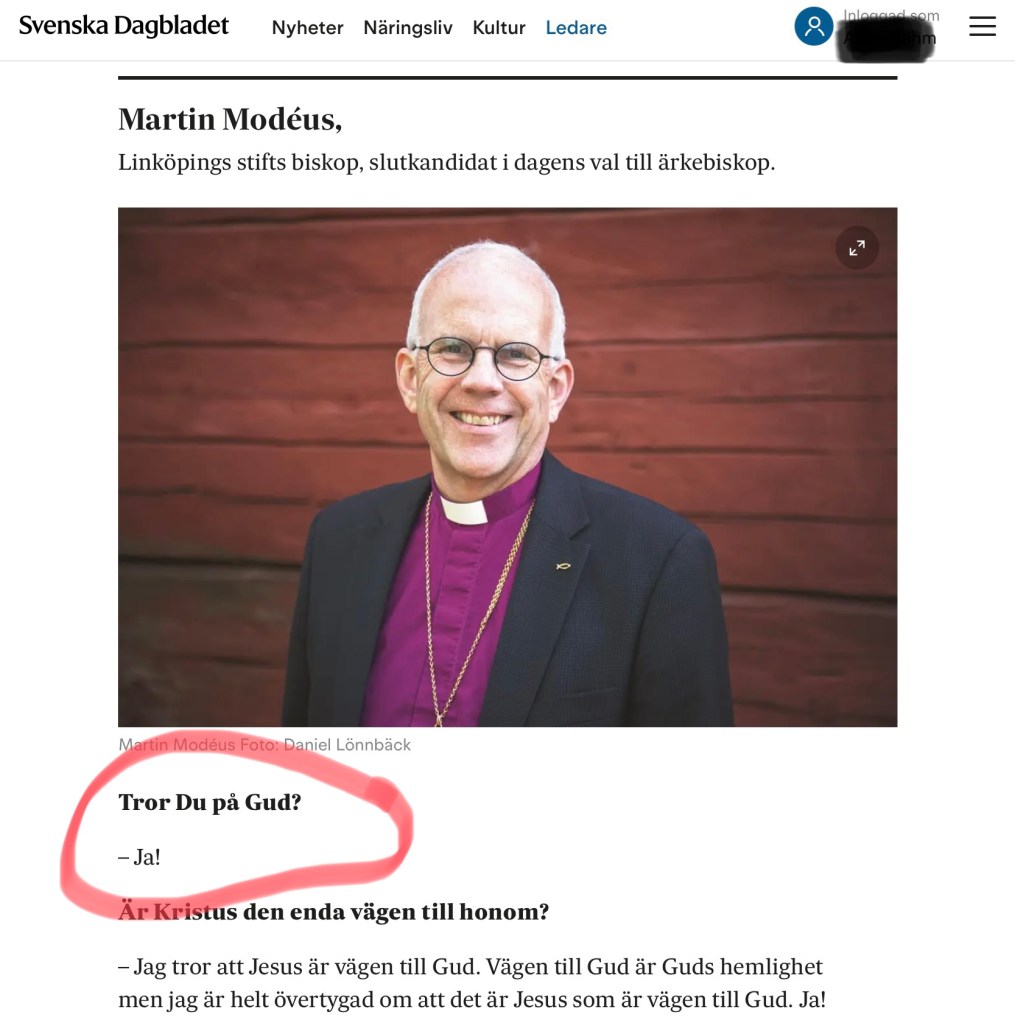Open the Näringsliv section
The image size is (1015, 1023).
tap(408, 27)
